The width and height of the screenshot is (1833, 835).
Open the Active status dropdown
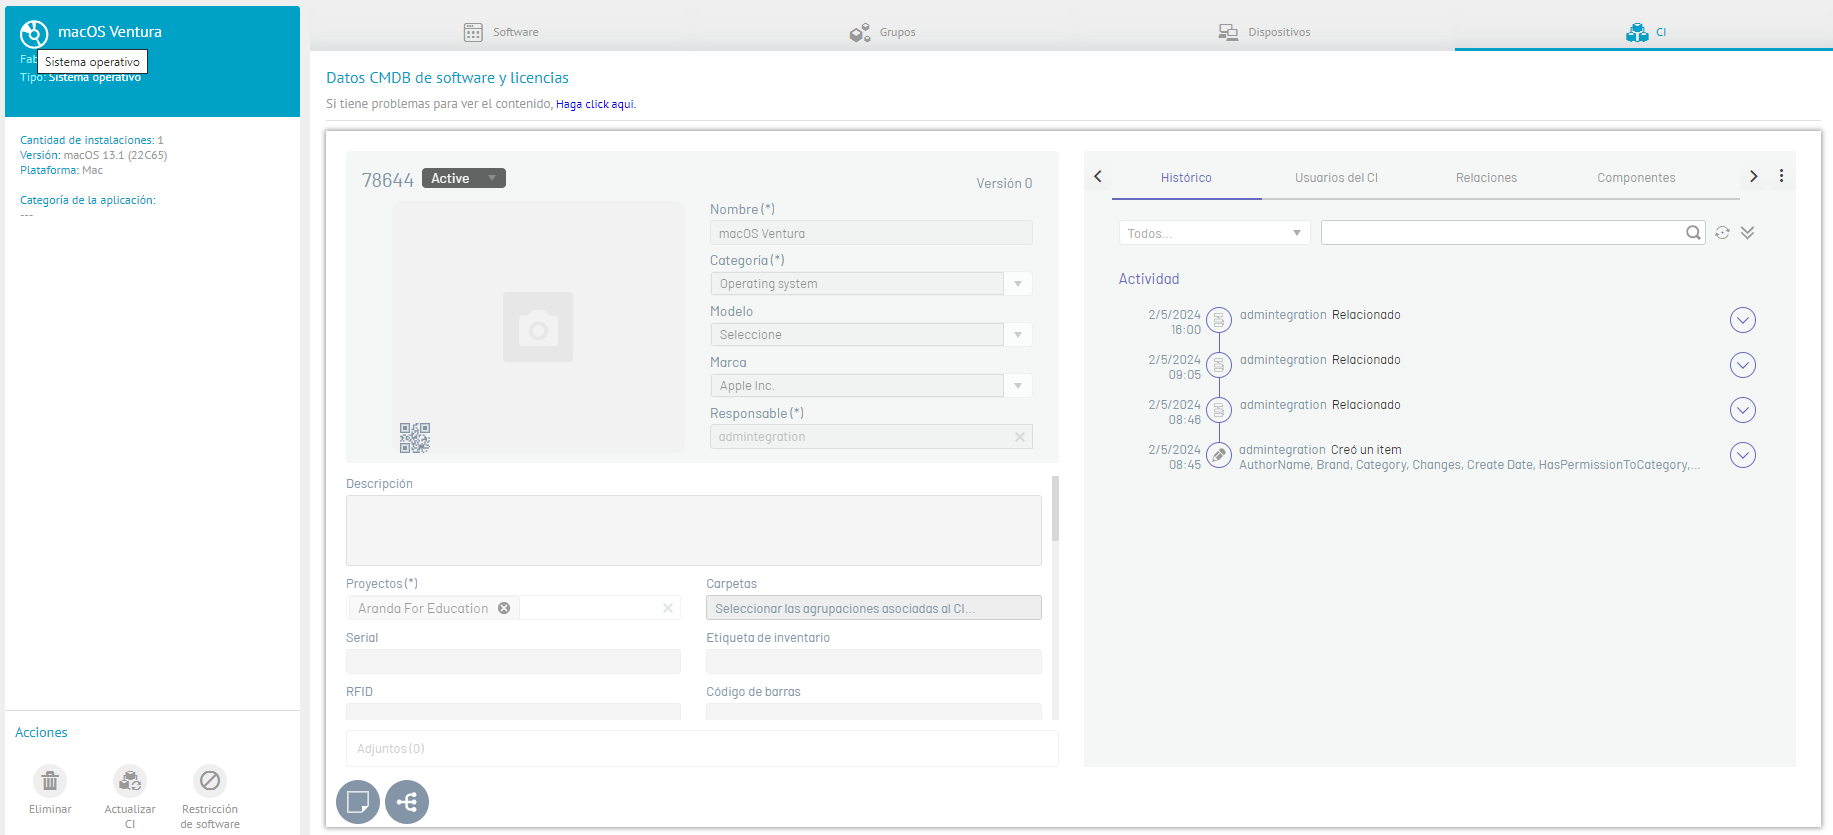[x=464, y=178]
